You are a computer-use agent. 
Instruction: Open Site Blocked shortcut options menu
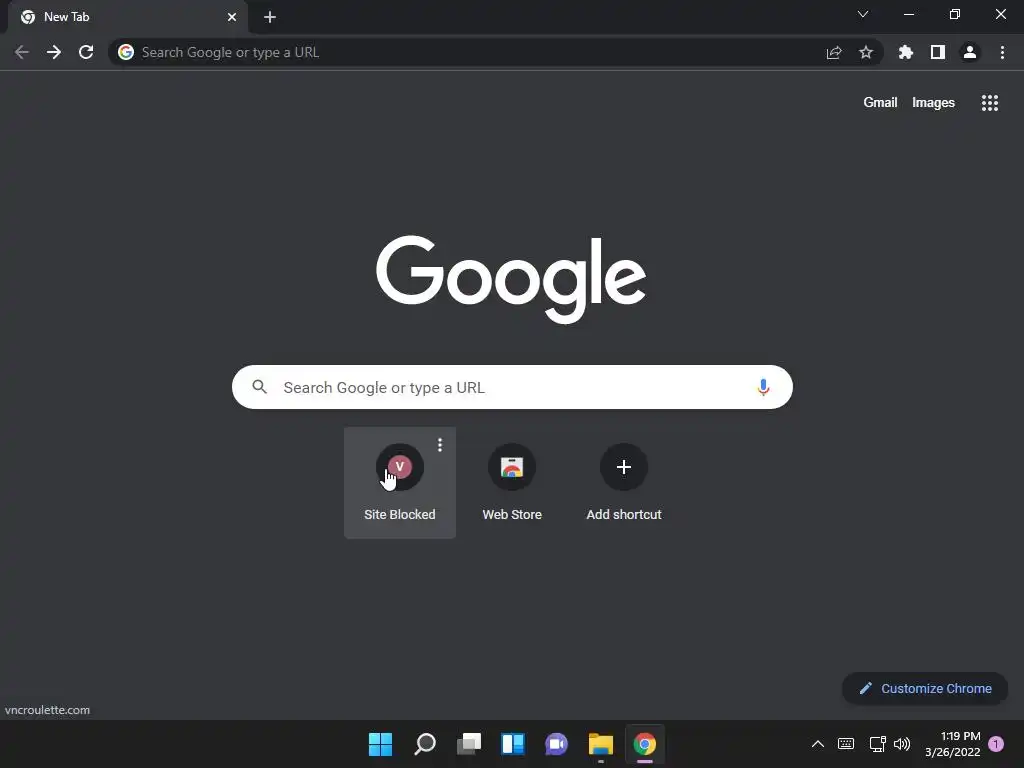click(440, 445)
